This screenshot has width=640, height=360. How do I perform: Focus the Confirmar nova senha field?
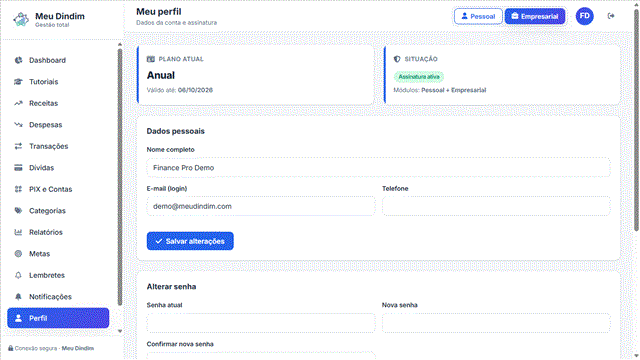pos(261,356)
